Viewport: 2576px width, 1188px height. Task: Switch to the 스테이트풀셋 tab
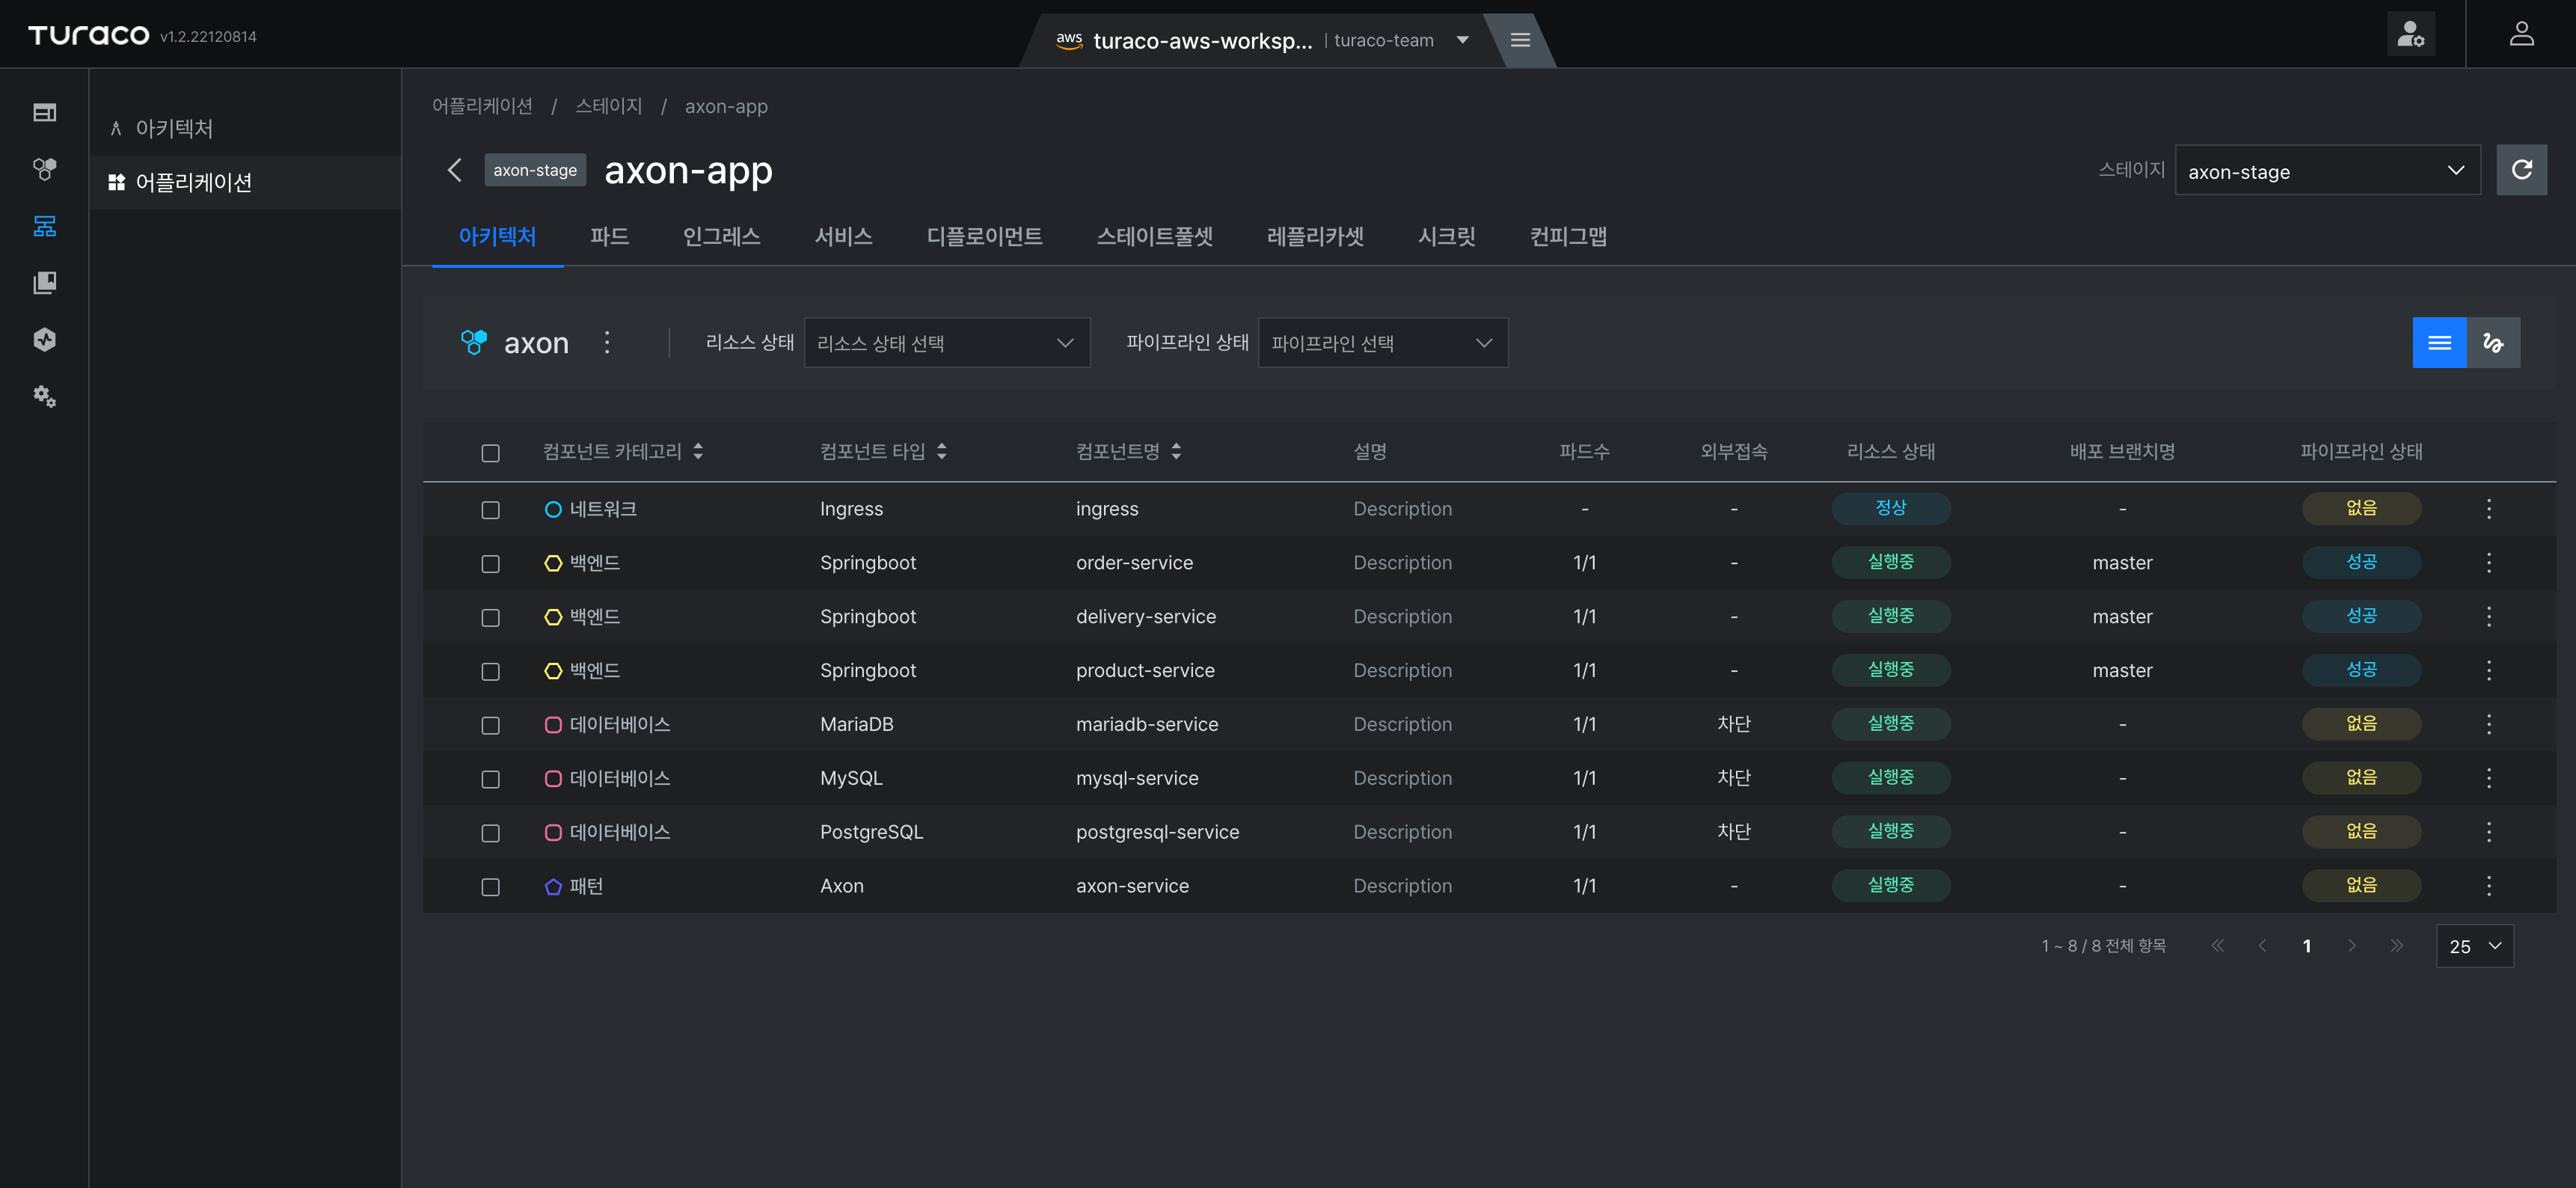1154,237
